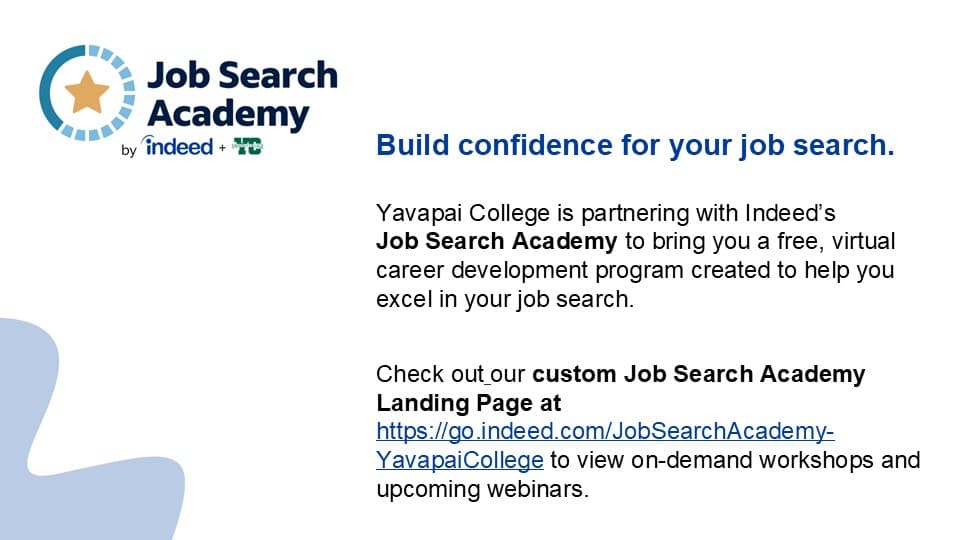Click the "to view on-demand workshops and" text
Image resolution: width=960 pixels, height=540 pixels.
click(x=735, y=460)
